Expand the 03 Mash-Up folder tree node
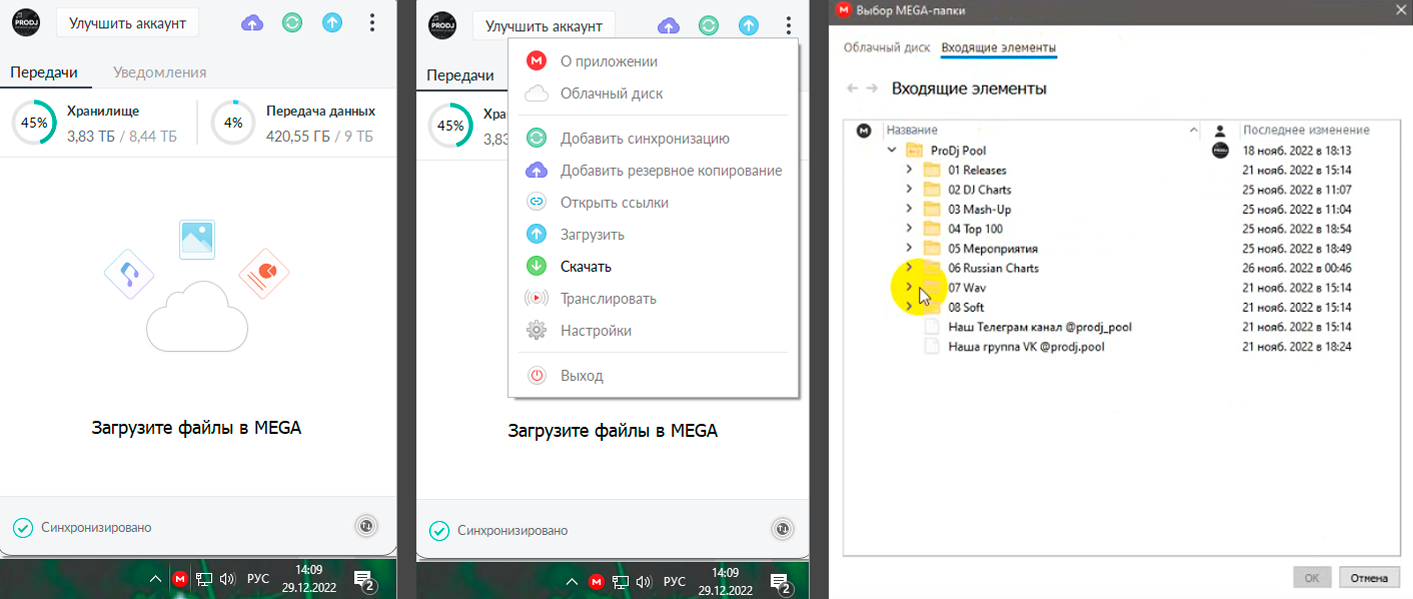Viewport: 1413px width, 599px height. pos(908,209)
